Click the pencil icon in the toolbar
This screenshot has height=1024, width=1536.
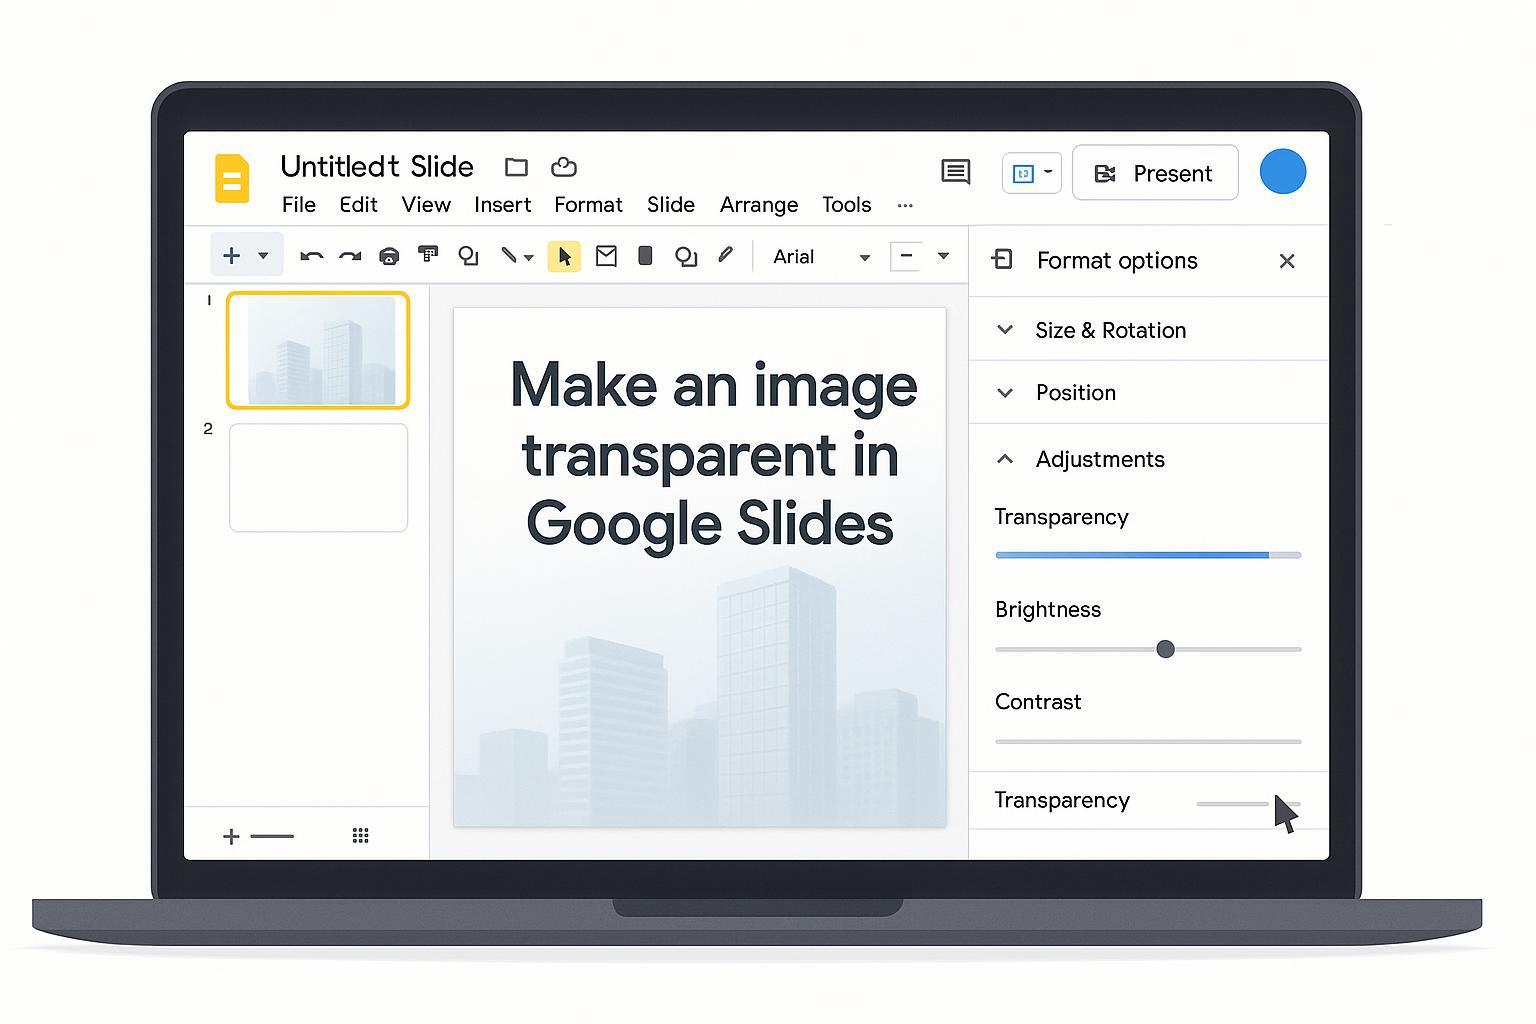pos(726,256)
